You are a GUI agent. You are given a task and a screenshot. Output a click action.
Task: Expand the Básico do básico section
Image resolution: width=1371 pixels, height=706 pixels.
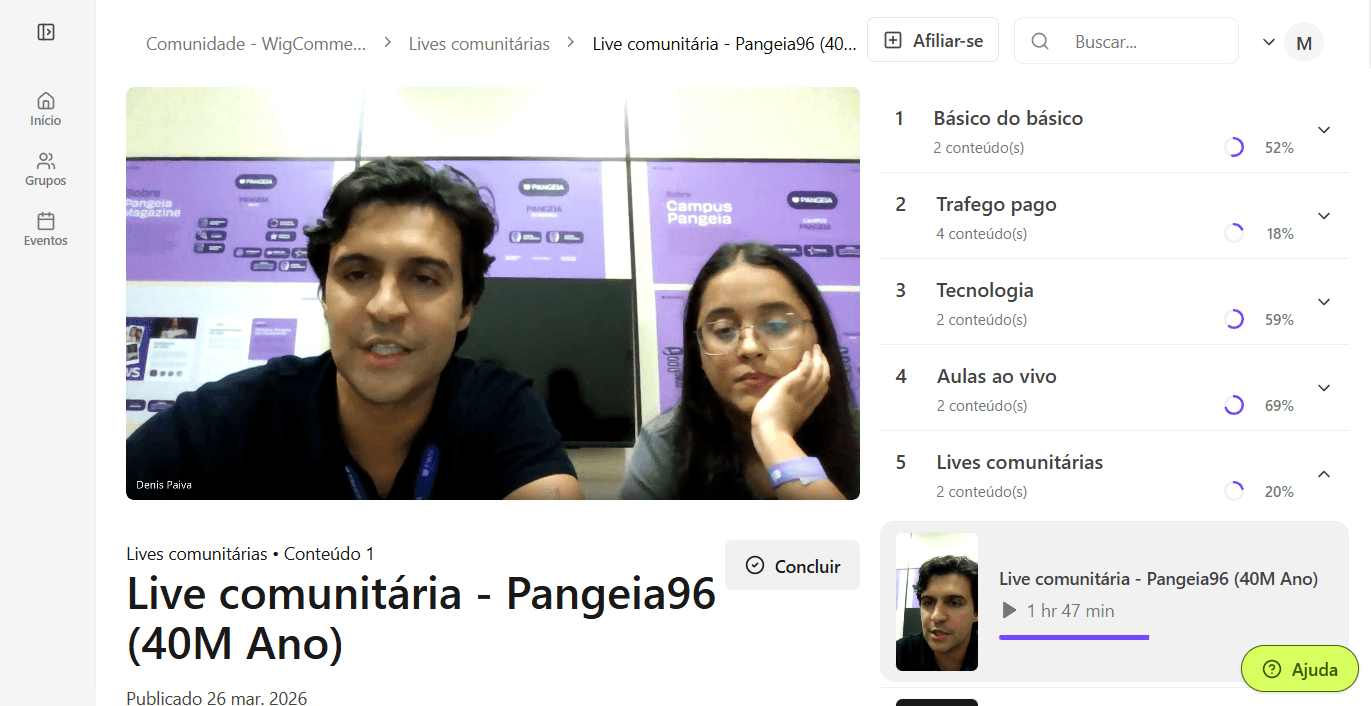click(1324, 130)
